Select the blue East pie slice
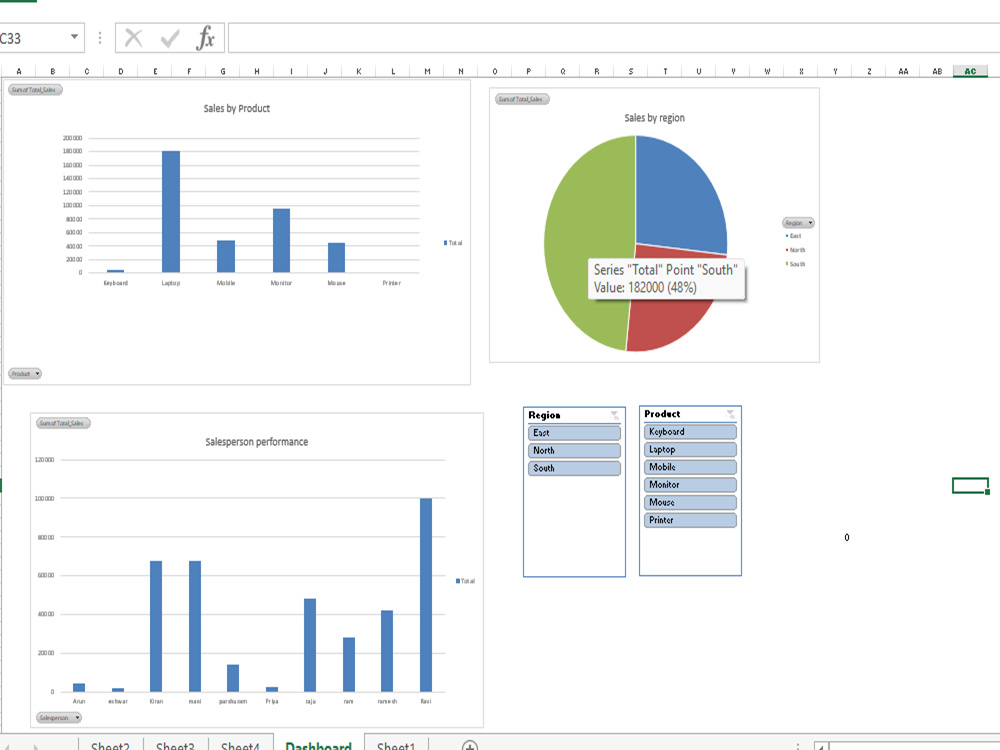The image size is (1000, 750). coord(676,195)
